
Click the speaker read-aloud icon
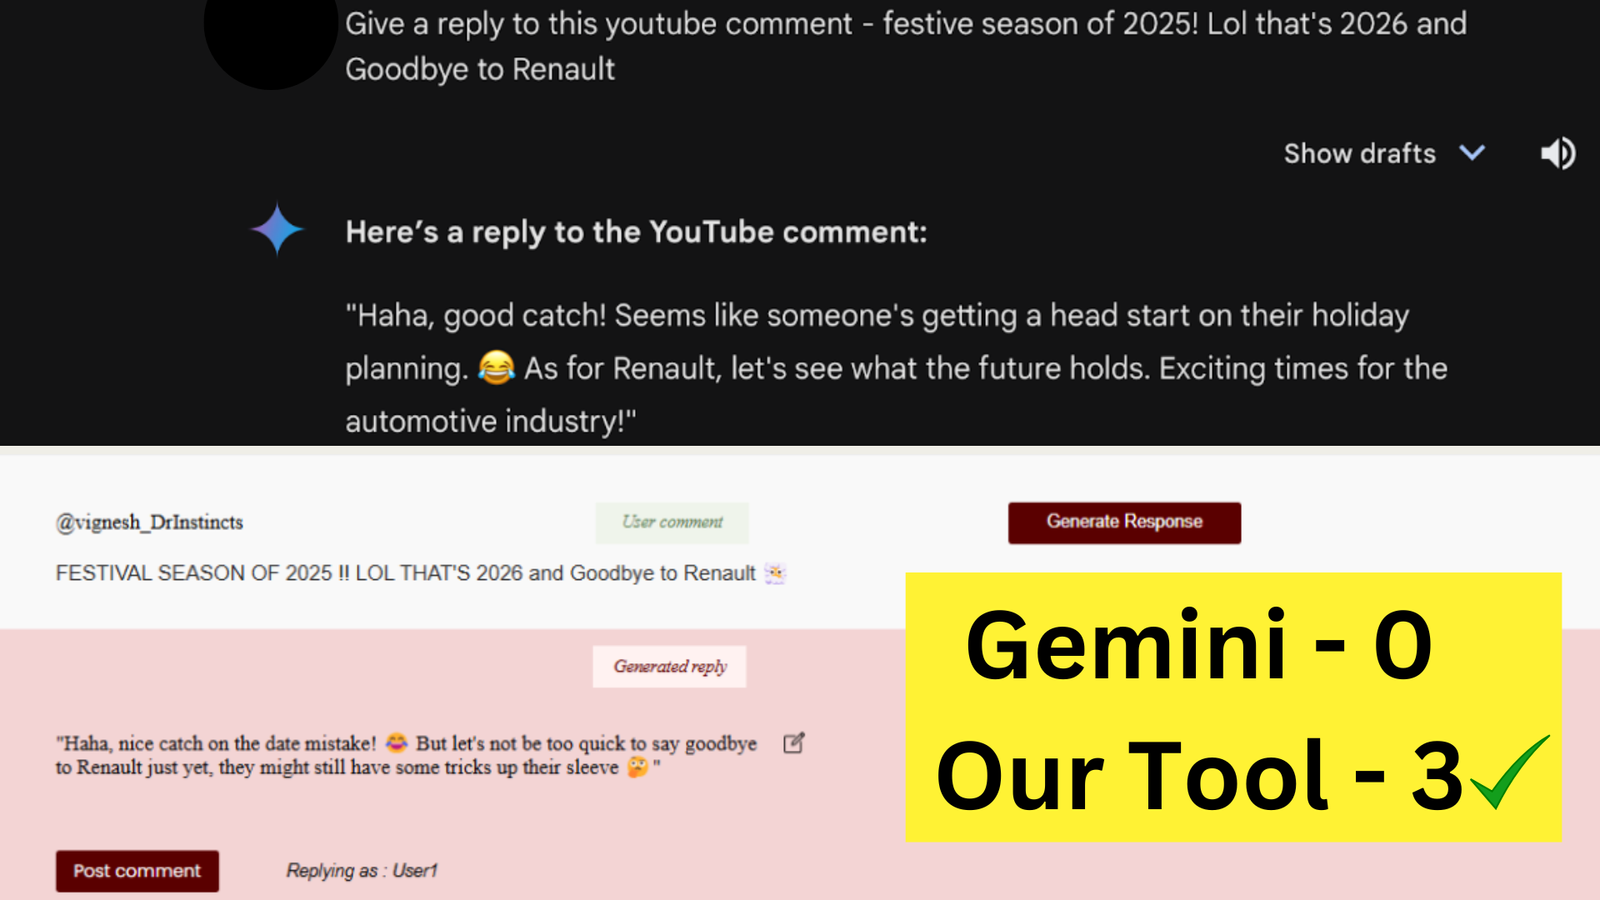coord(1557,153)
